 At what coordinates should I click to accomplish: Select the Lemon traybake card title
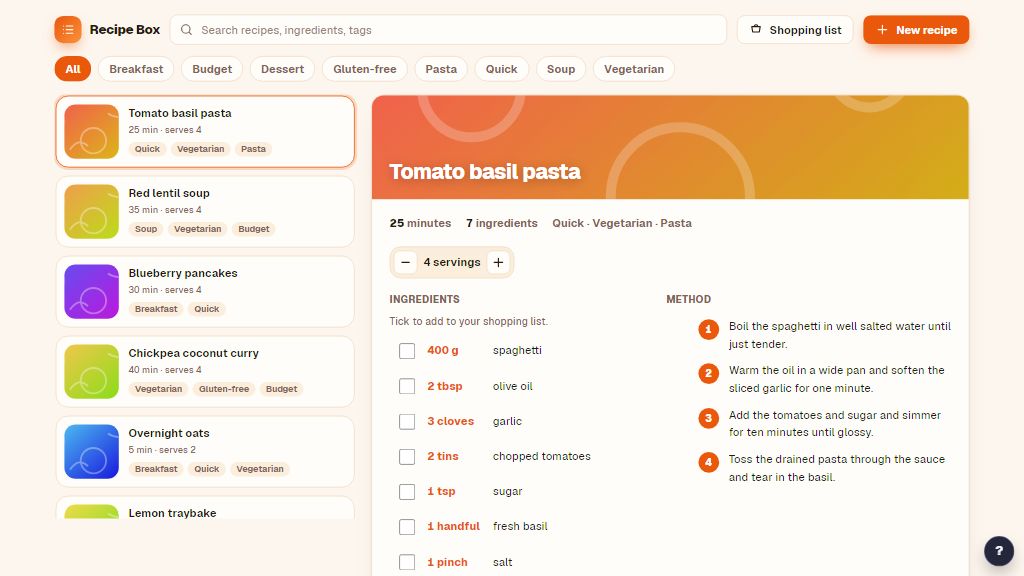tap(172, 513)
